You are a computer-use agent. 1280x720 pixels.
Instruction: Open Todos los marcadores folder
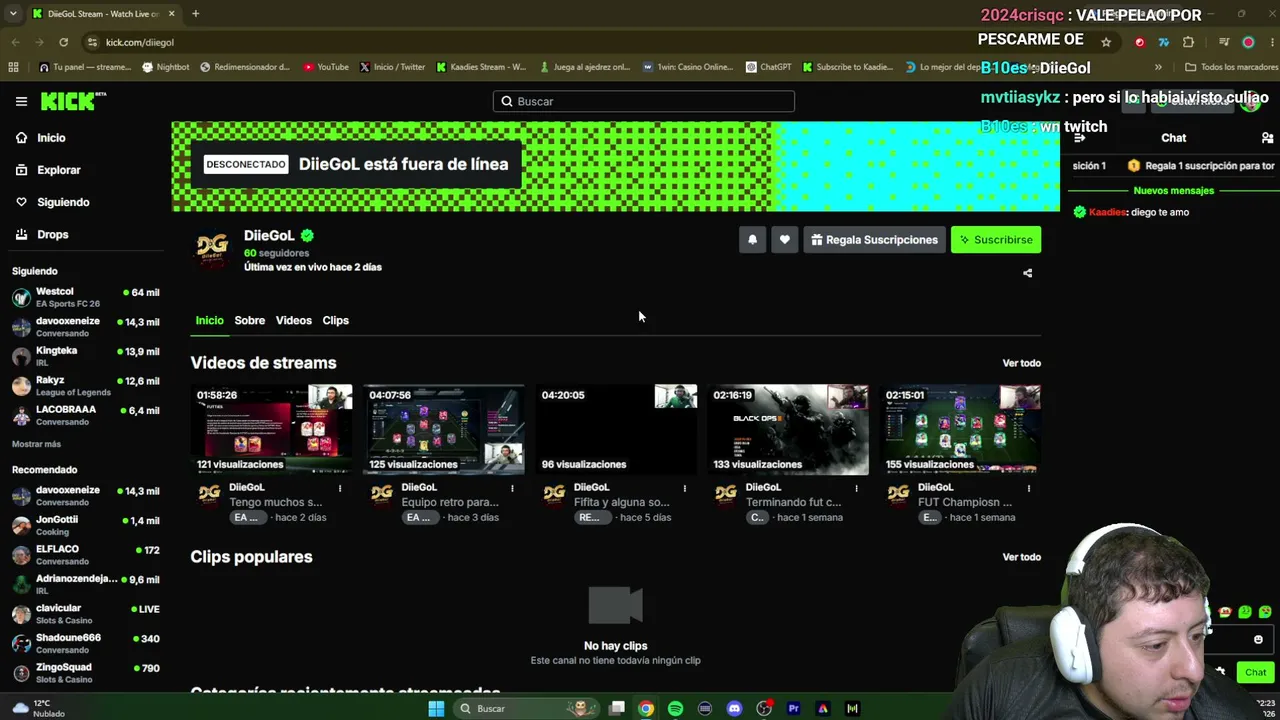[1231, 67]
